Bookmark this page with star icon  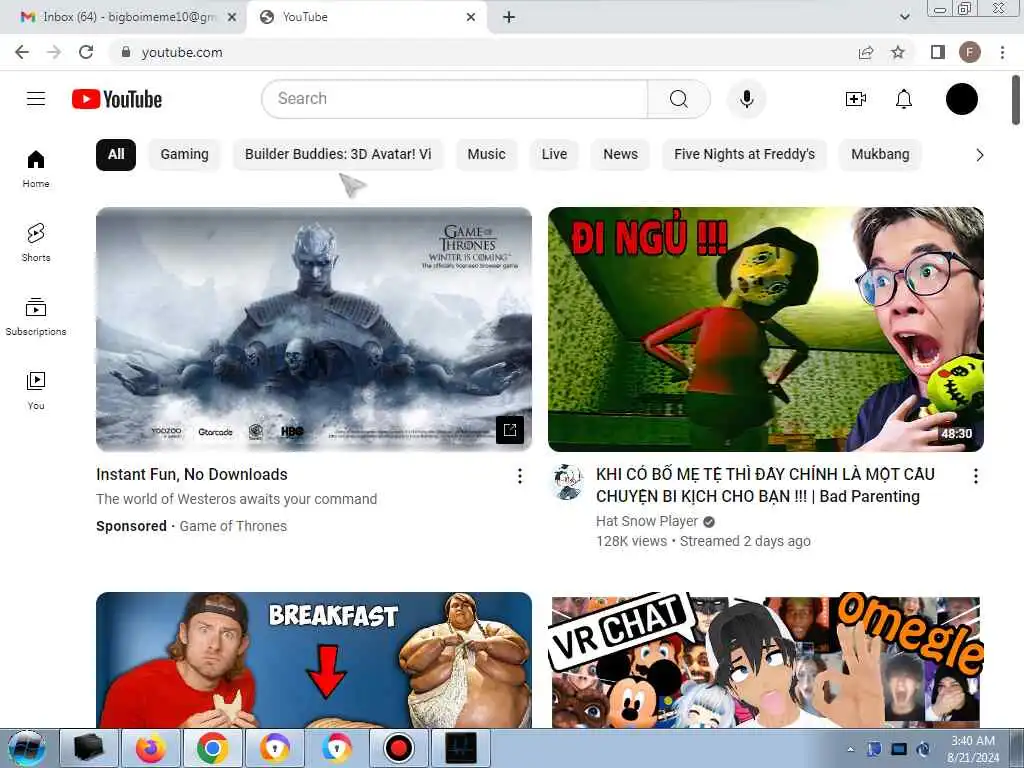[x=898, y=52]
